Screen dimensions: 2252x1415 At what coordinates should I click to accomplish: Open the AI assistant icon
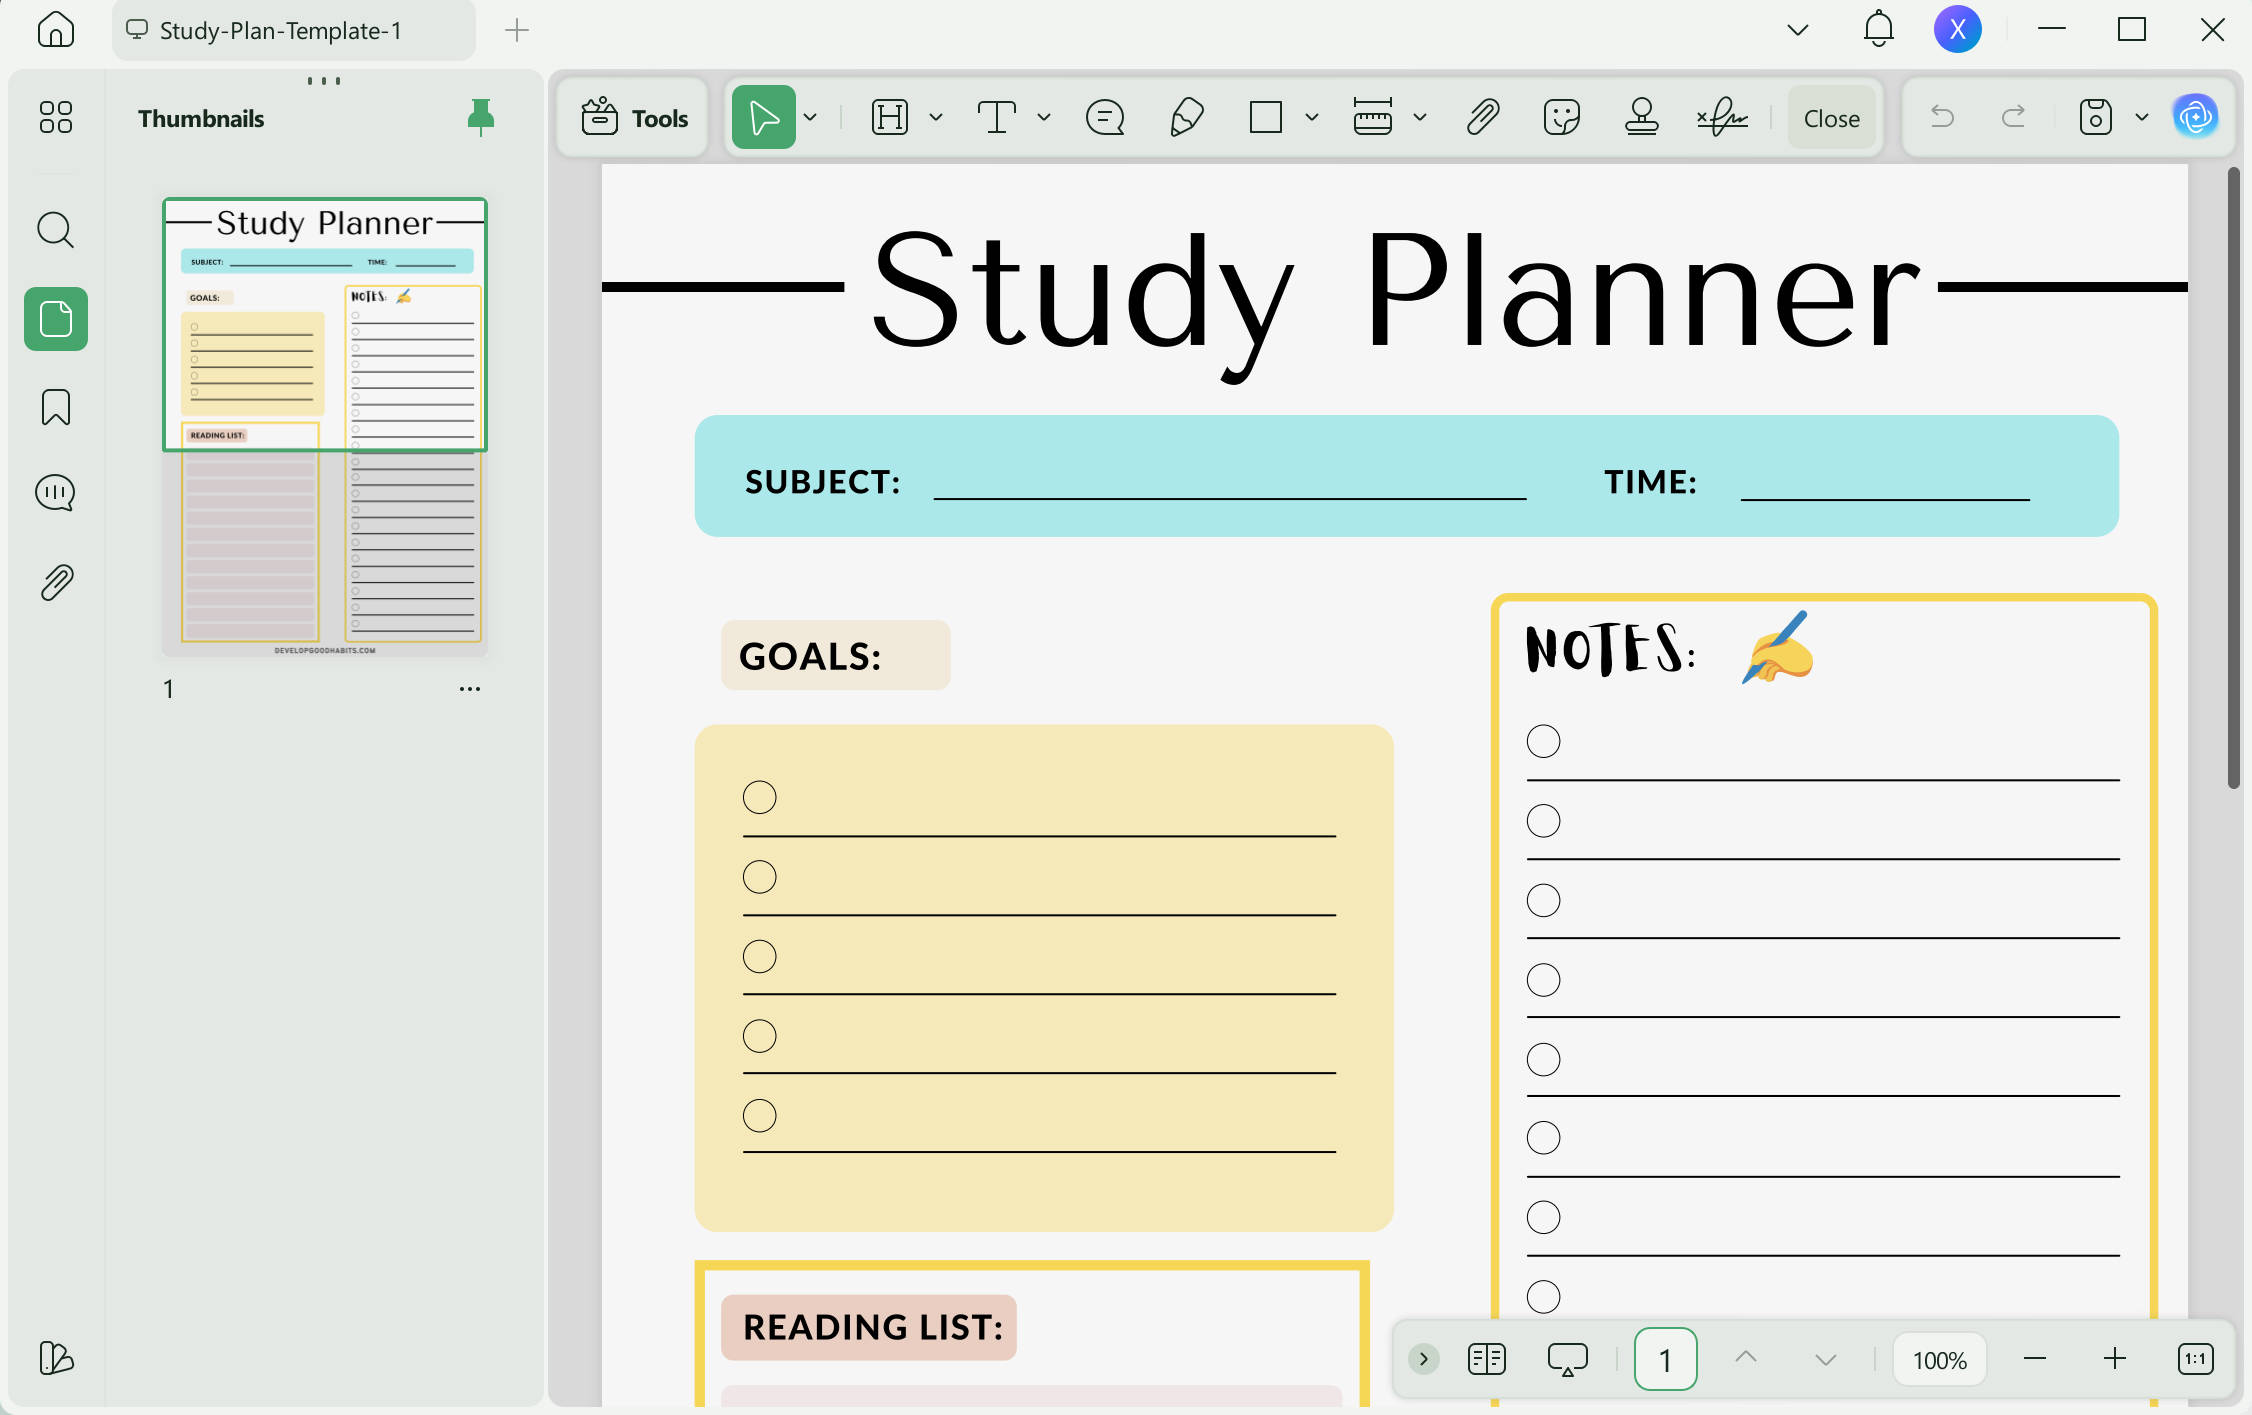[x=2196, y=117]
